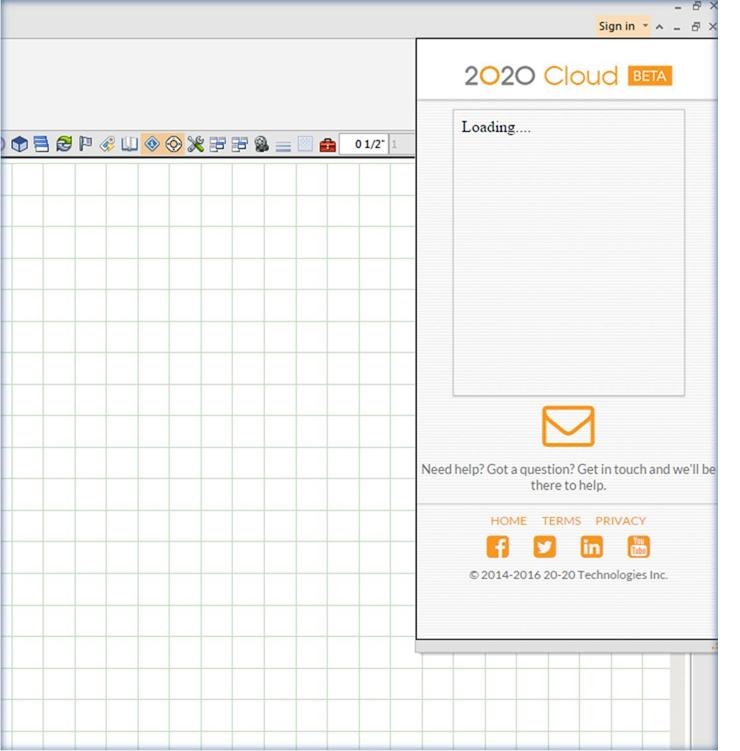Click the Facebook icon
Viewport: 740px width, 751px height.
498,546
